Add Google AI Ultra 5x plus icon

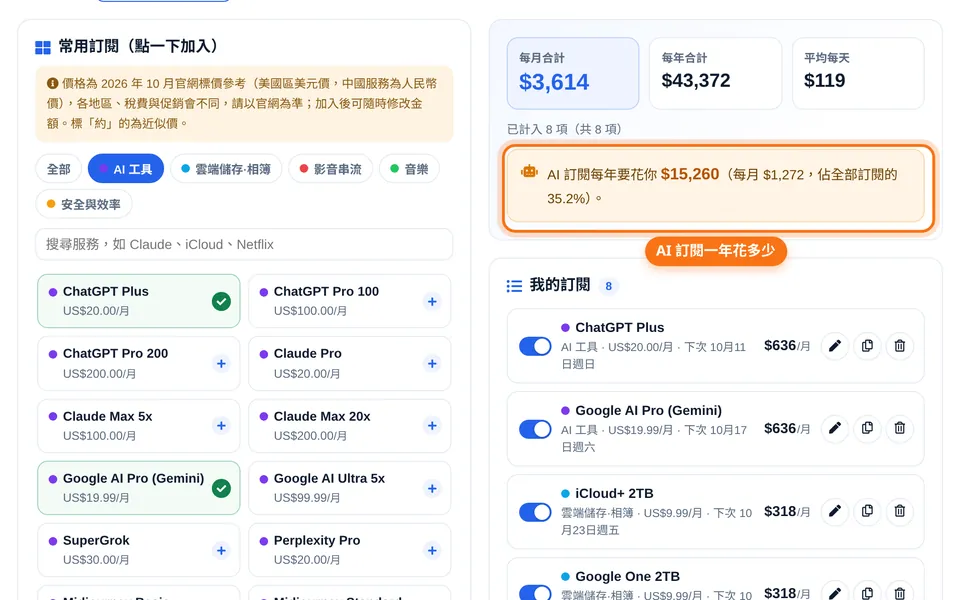[432, 489]
